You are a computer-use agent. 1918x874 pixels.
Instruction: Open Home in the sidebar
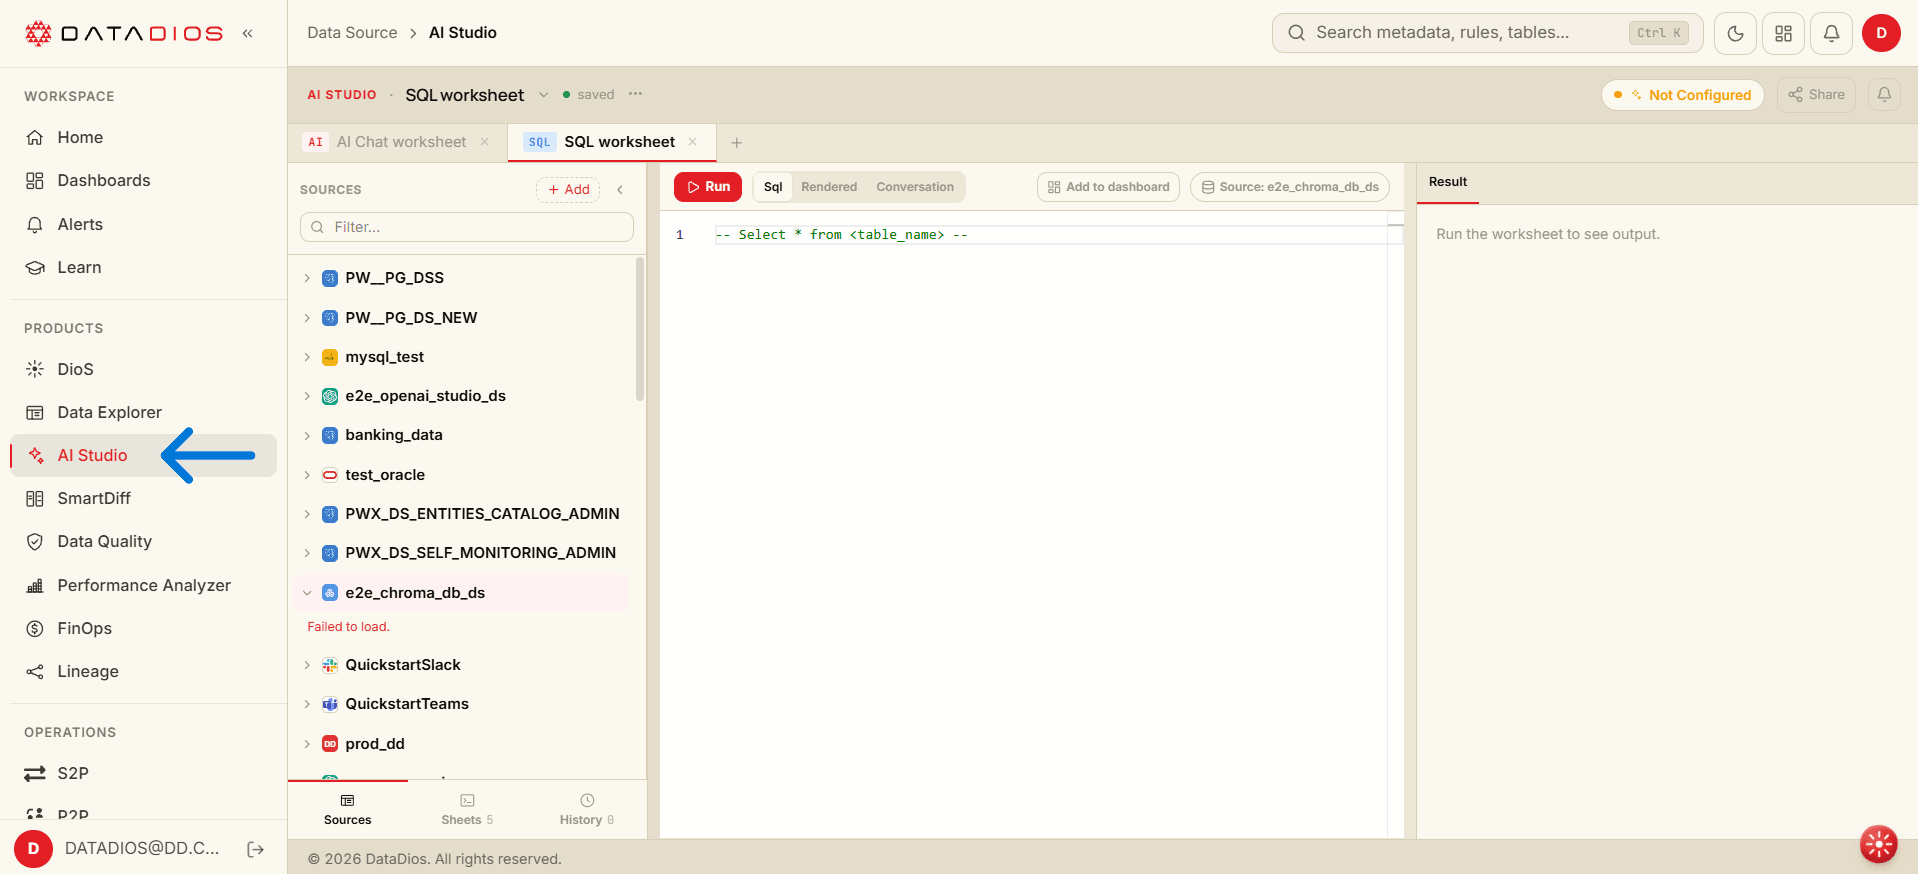(x=143, y=137)
